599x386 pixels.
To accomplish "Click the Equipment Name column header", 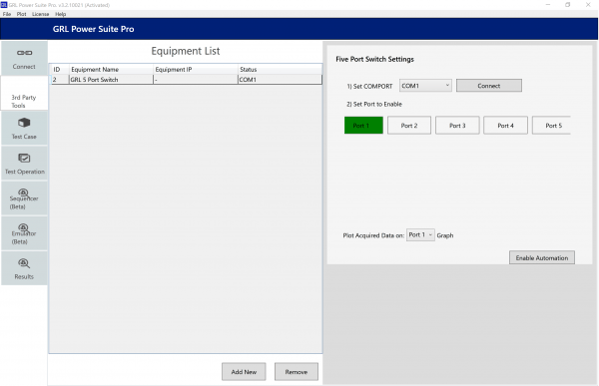I will point(111,69).
